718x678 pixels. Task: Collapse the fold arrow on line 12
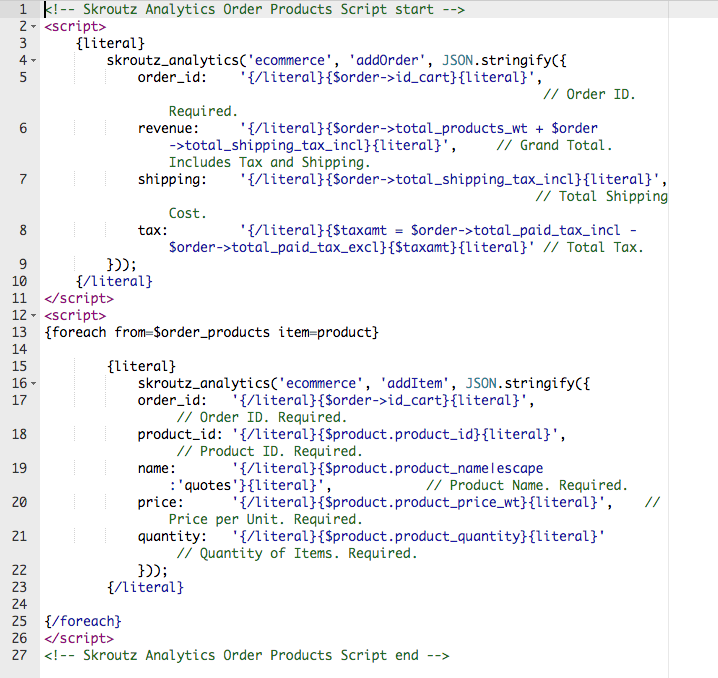coord(33,316)
